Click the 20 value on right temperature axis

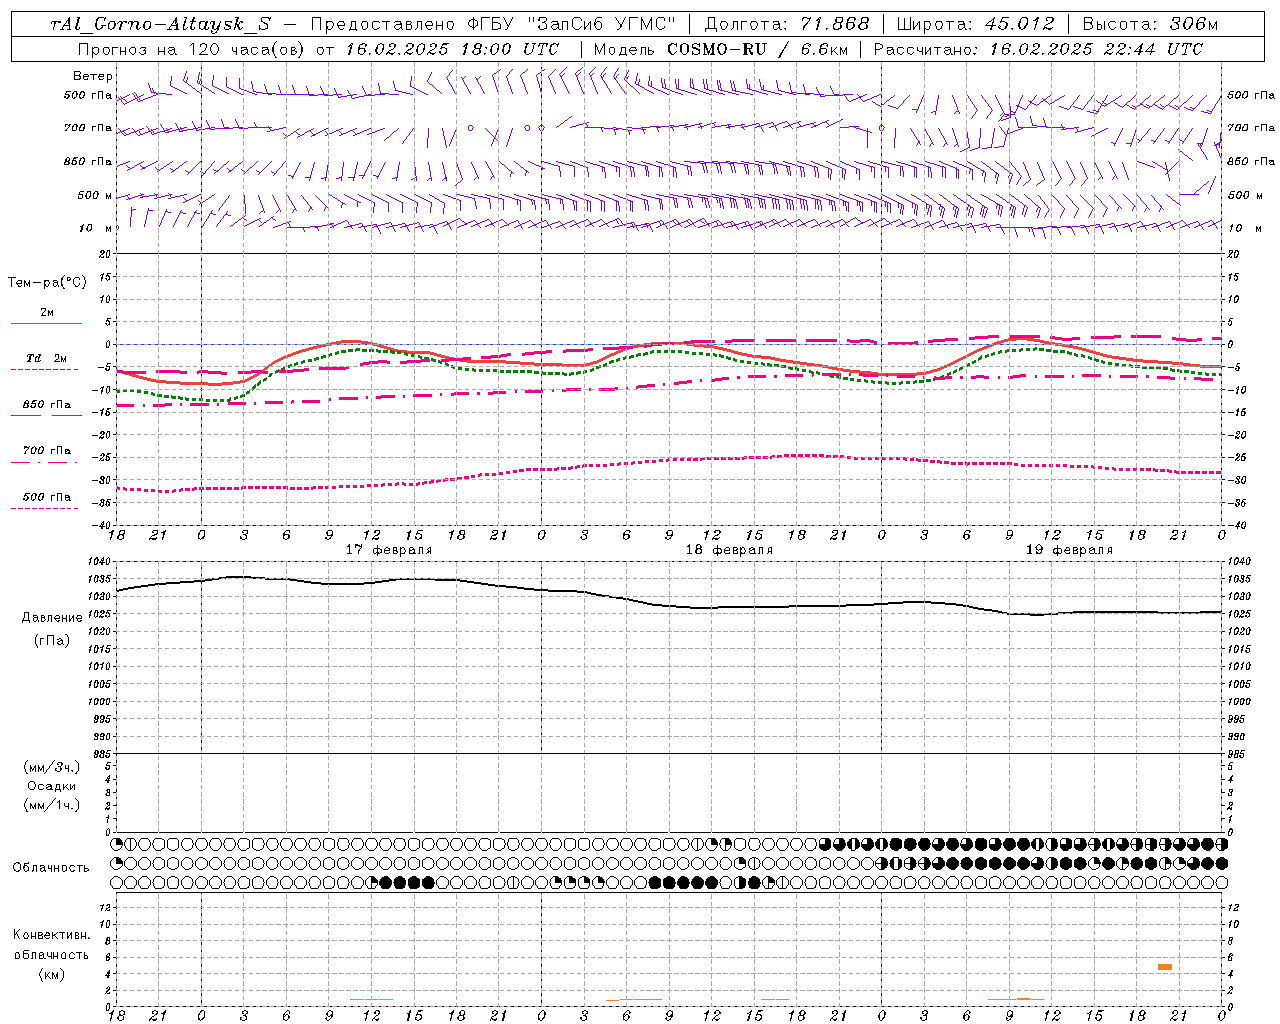[x=1233, y=254]
